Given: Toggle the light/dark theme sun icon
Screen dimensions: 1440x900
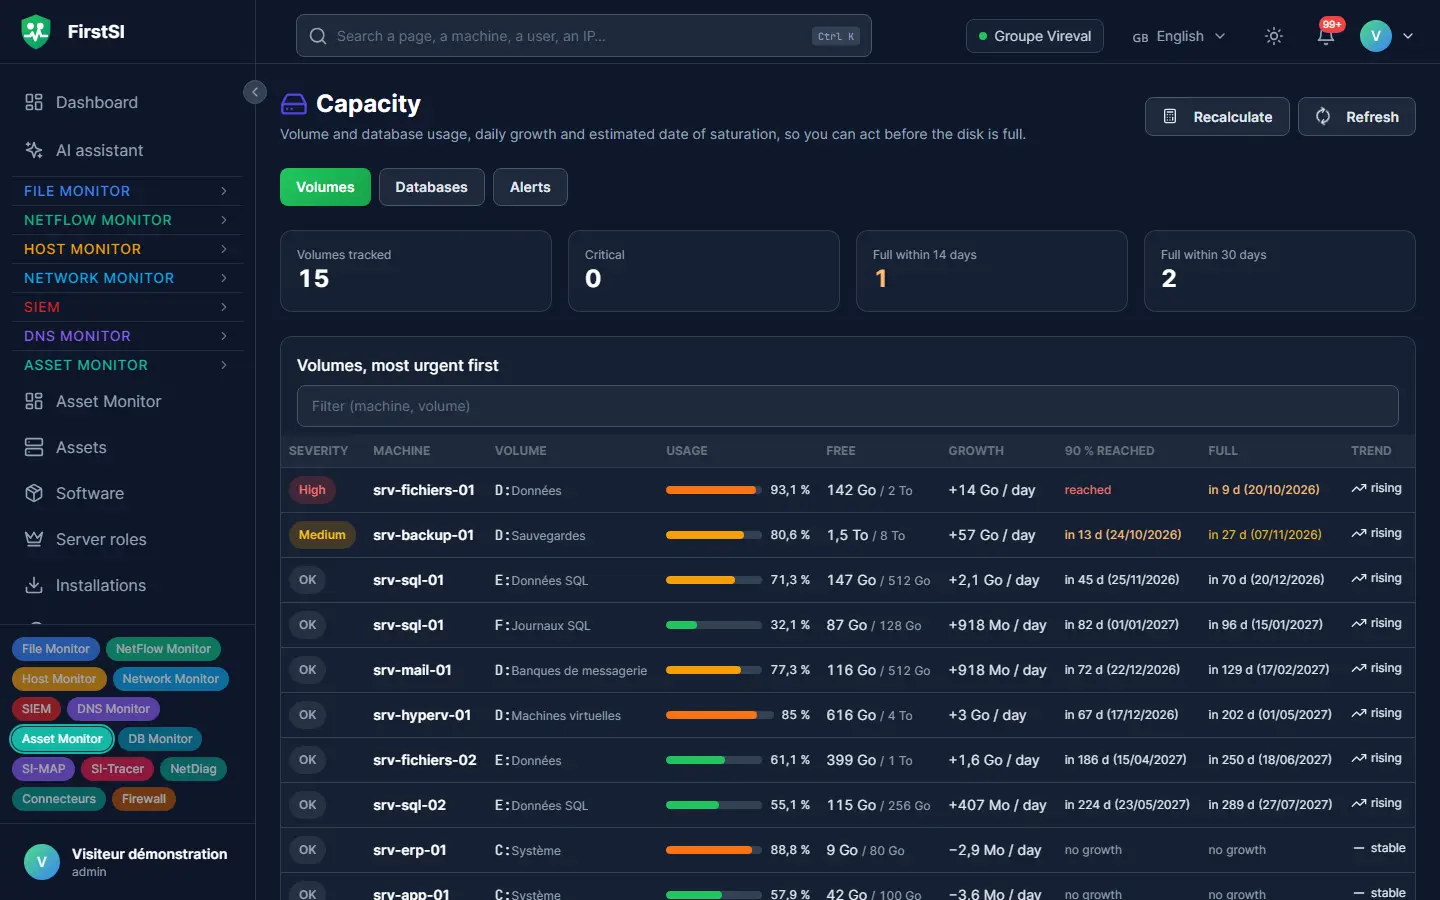Looking at the screenshot, I should (1274, 36).
